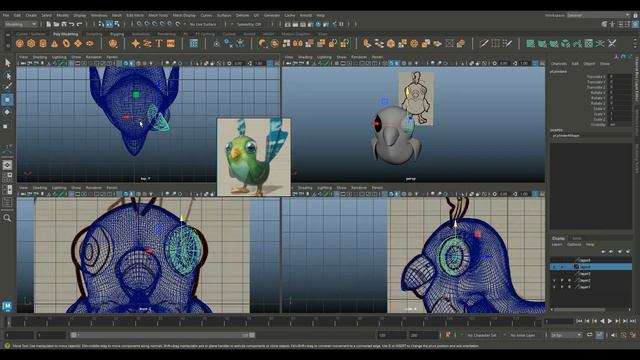The height and width of the screenshot is (360, 640).
Task: Toggle visibility V of layer1
Action: [x=554, y=287]
